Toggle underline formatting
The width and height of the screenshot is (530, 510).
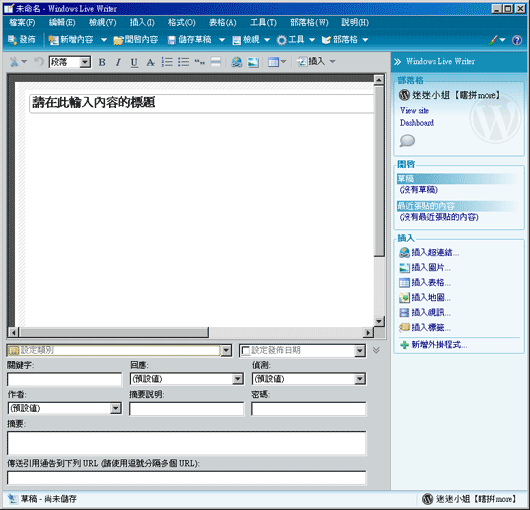(x=134, y=62)
